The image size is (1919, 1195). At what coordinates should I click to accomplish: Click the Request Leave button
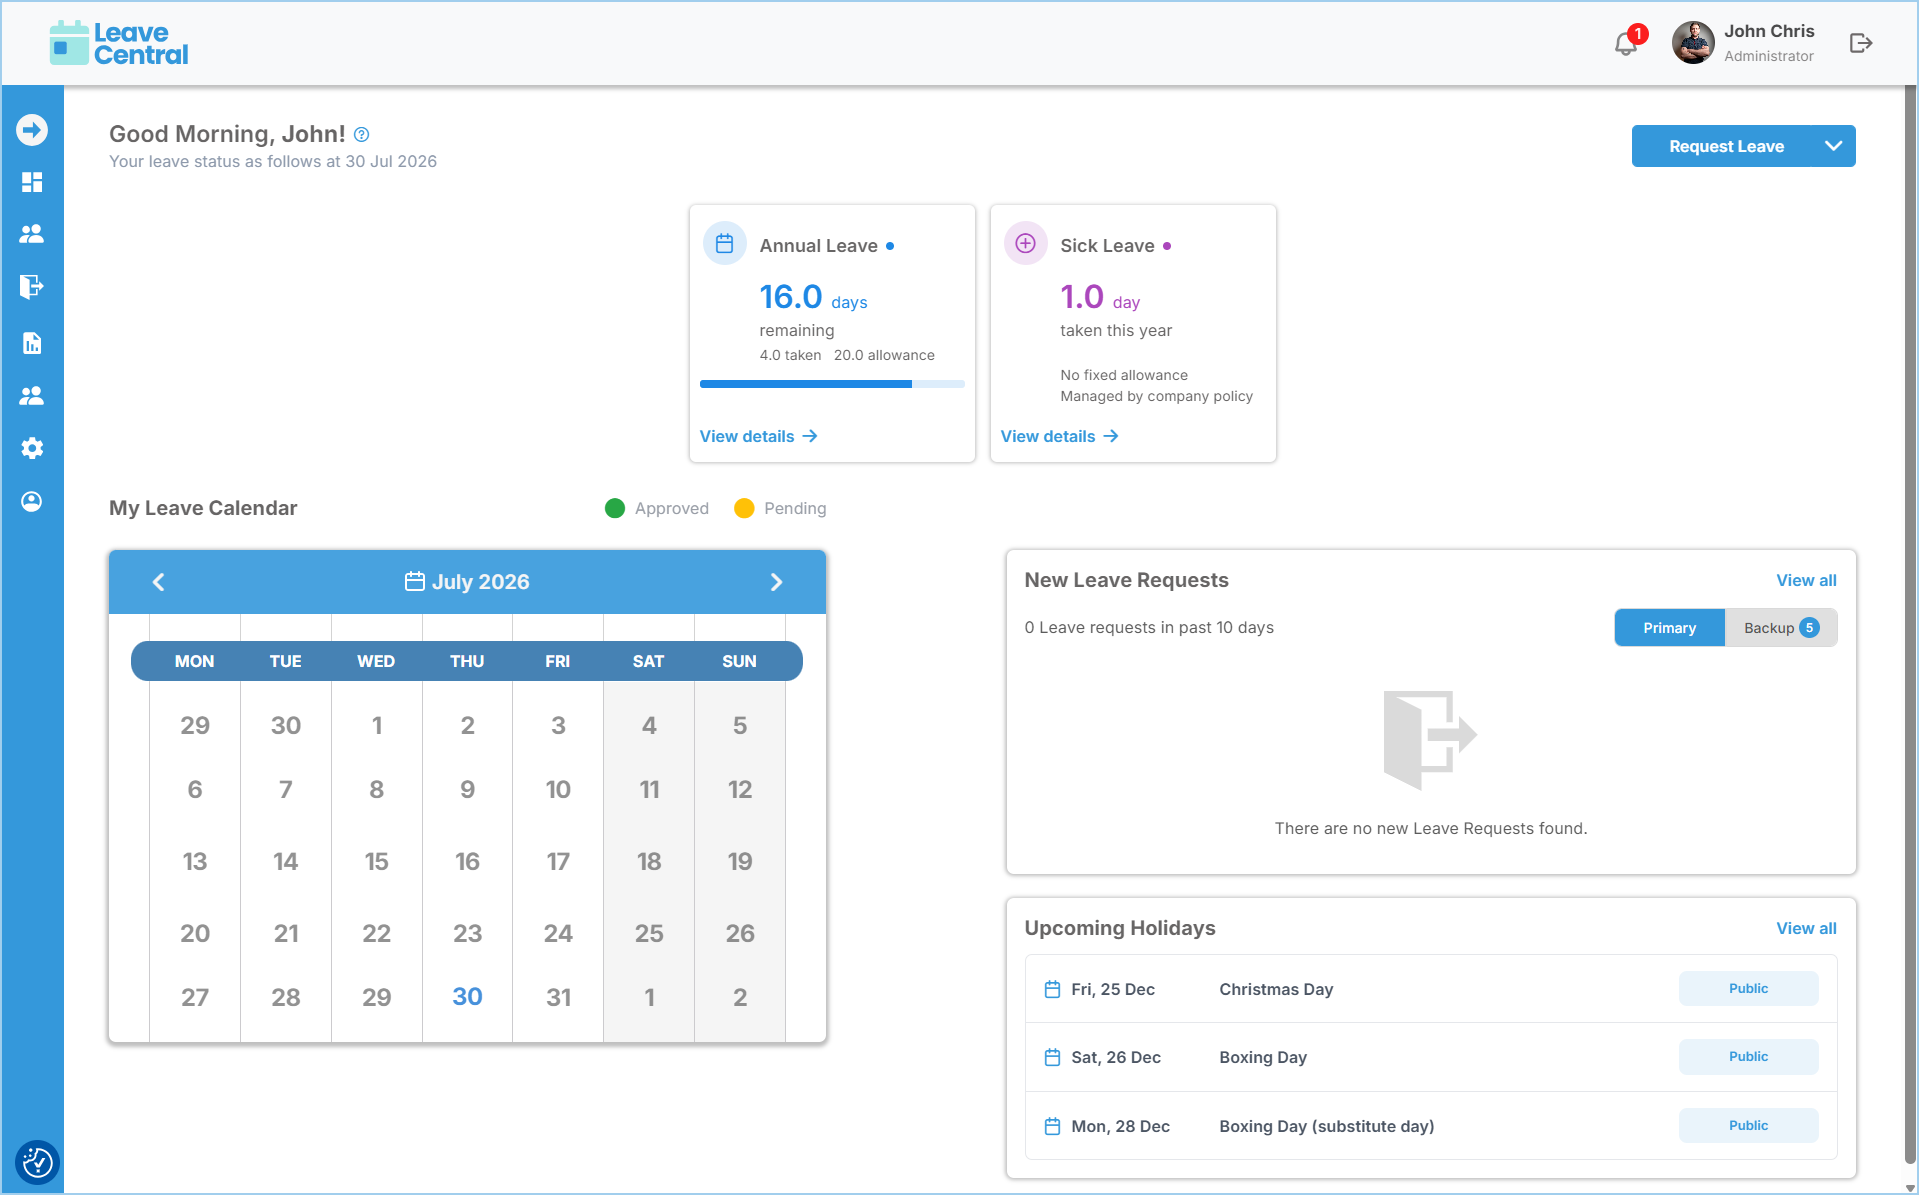pyautogui.click(x=1726, y=146)
